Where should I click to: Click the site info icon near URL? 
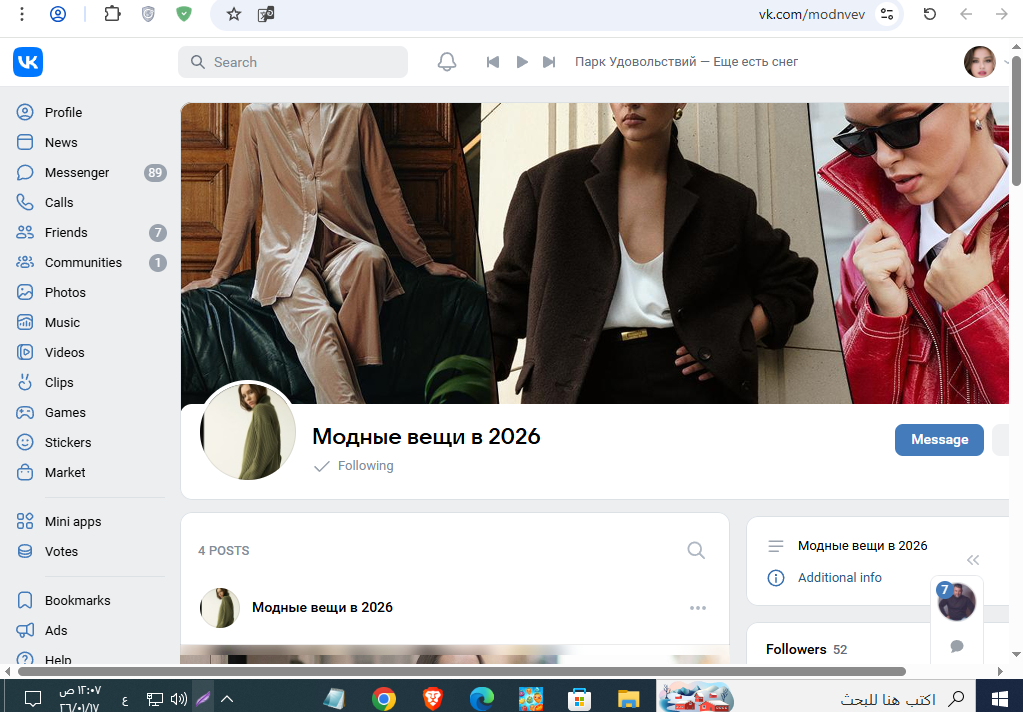tap(887, 14)
